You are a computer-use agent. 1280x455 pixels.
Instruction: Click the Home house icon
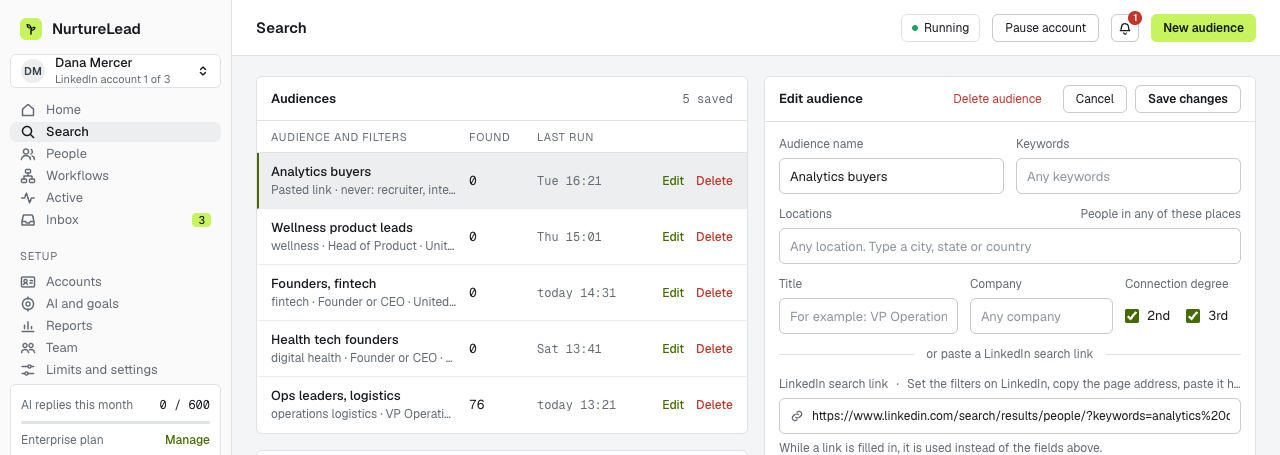[28, 110]
